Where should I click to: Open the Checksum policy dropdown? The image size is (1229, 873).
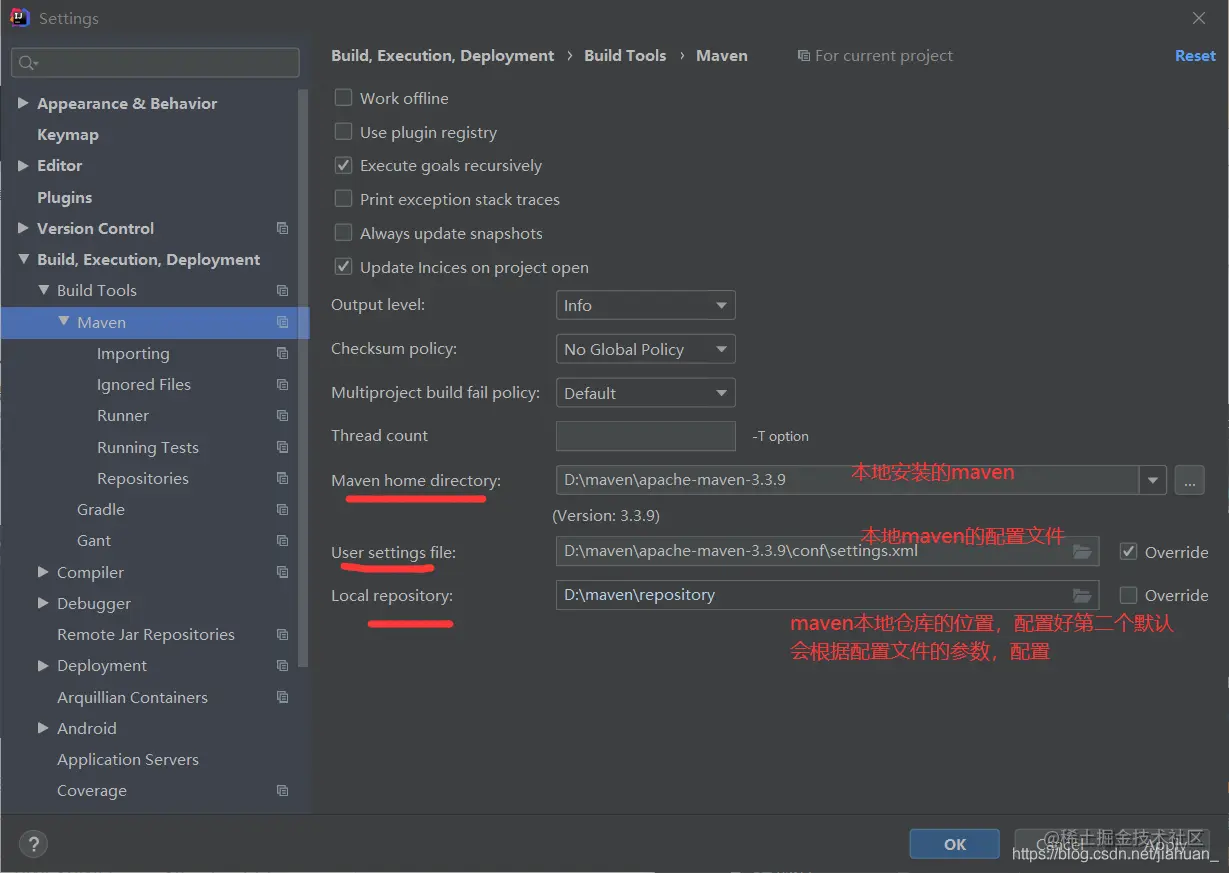[645, 349]
